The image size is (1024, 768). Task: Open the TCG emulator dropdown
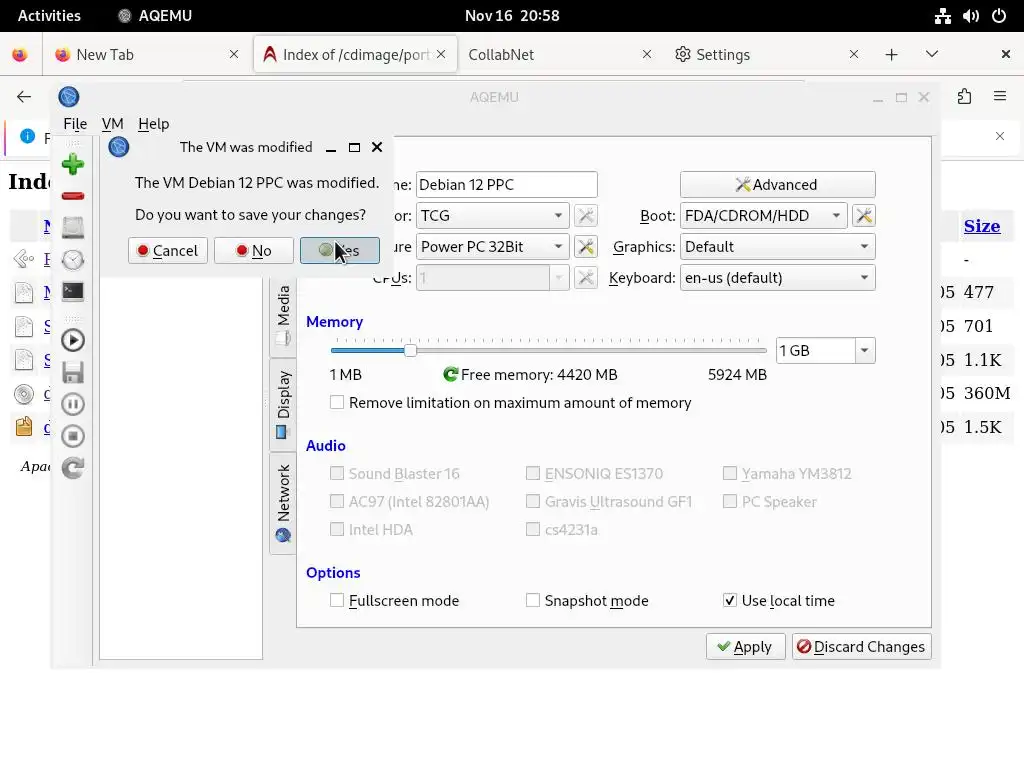coord(492,216)
